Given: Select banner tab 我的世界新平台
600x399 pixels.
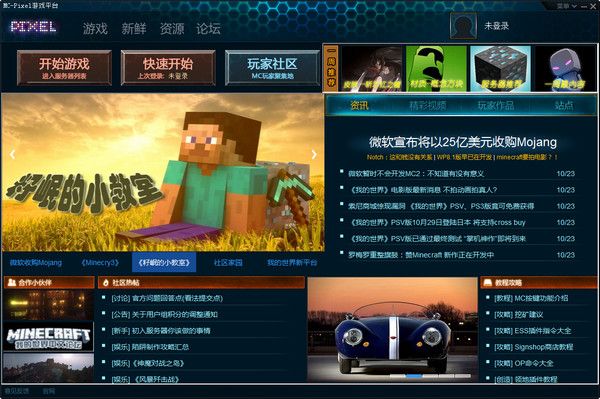Looking at the screenshot, I should 292,262.
